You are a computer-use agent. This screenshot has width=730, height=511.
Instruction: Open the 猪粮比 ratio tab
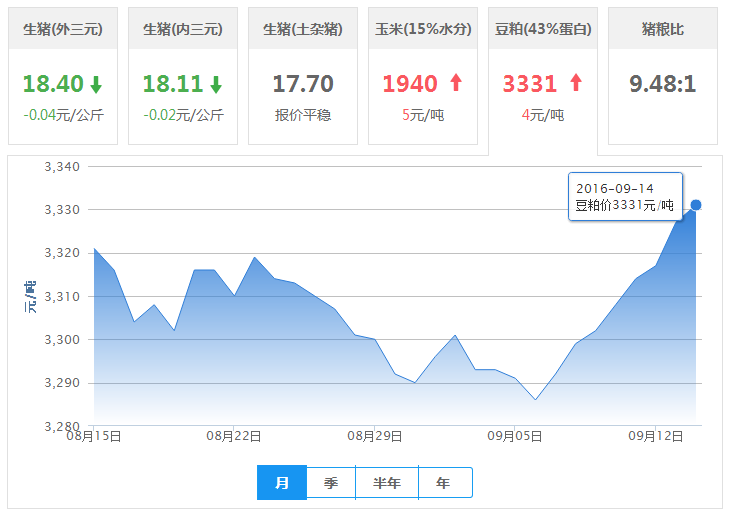[x=663, y=76]
